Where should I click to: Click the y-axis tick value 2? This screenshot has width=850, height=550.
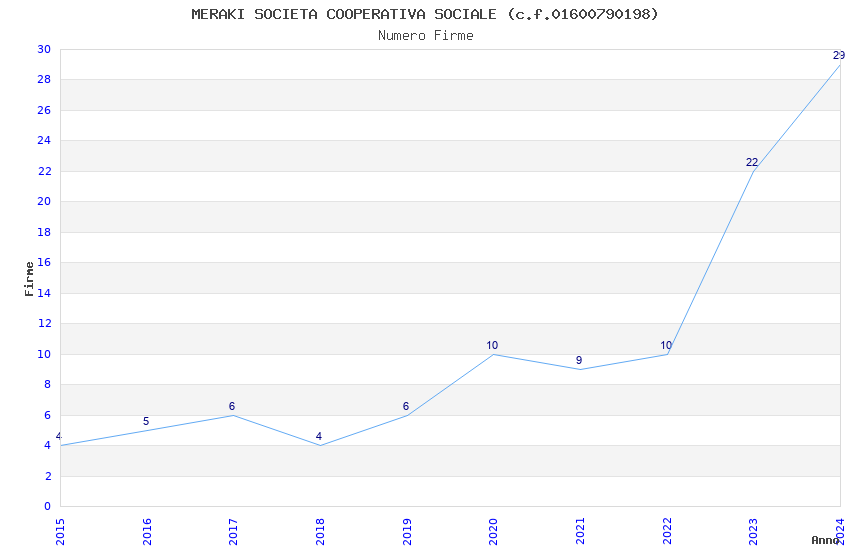pyautogui.click(x=48, y=476)
